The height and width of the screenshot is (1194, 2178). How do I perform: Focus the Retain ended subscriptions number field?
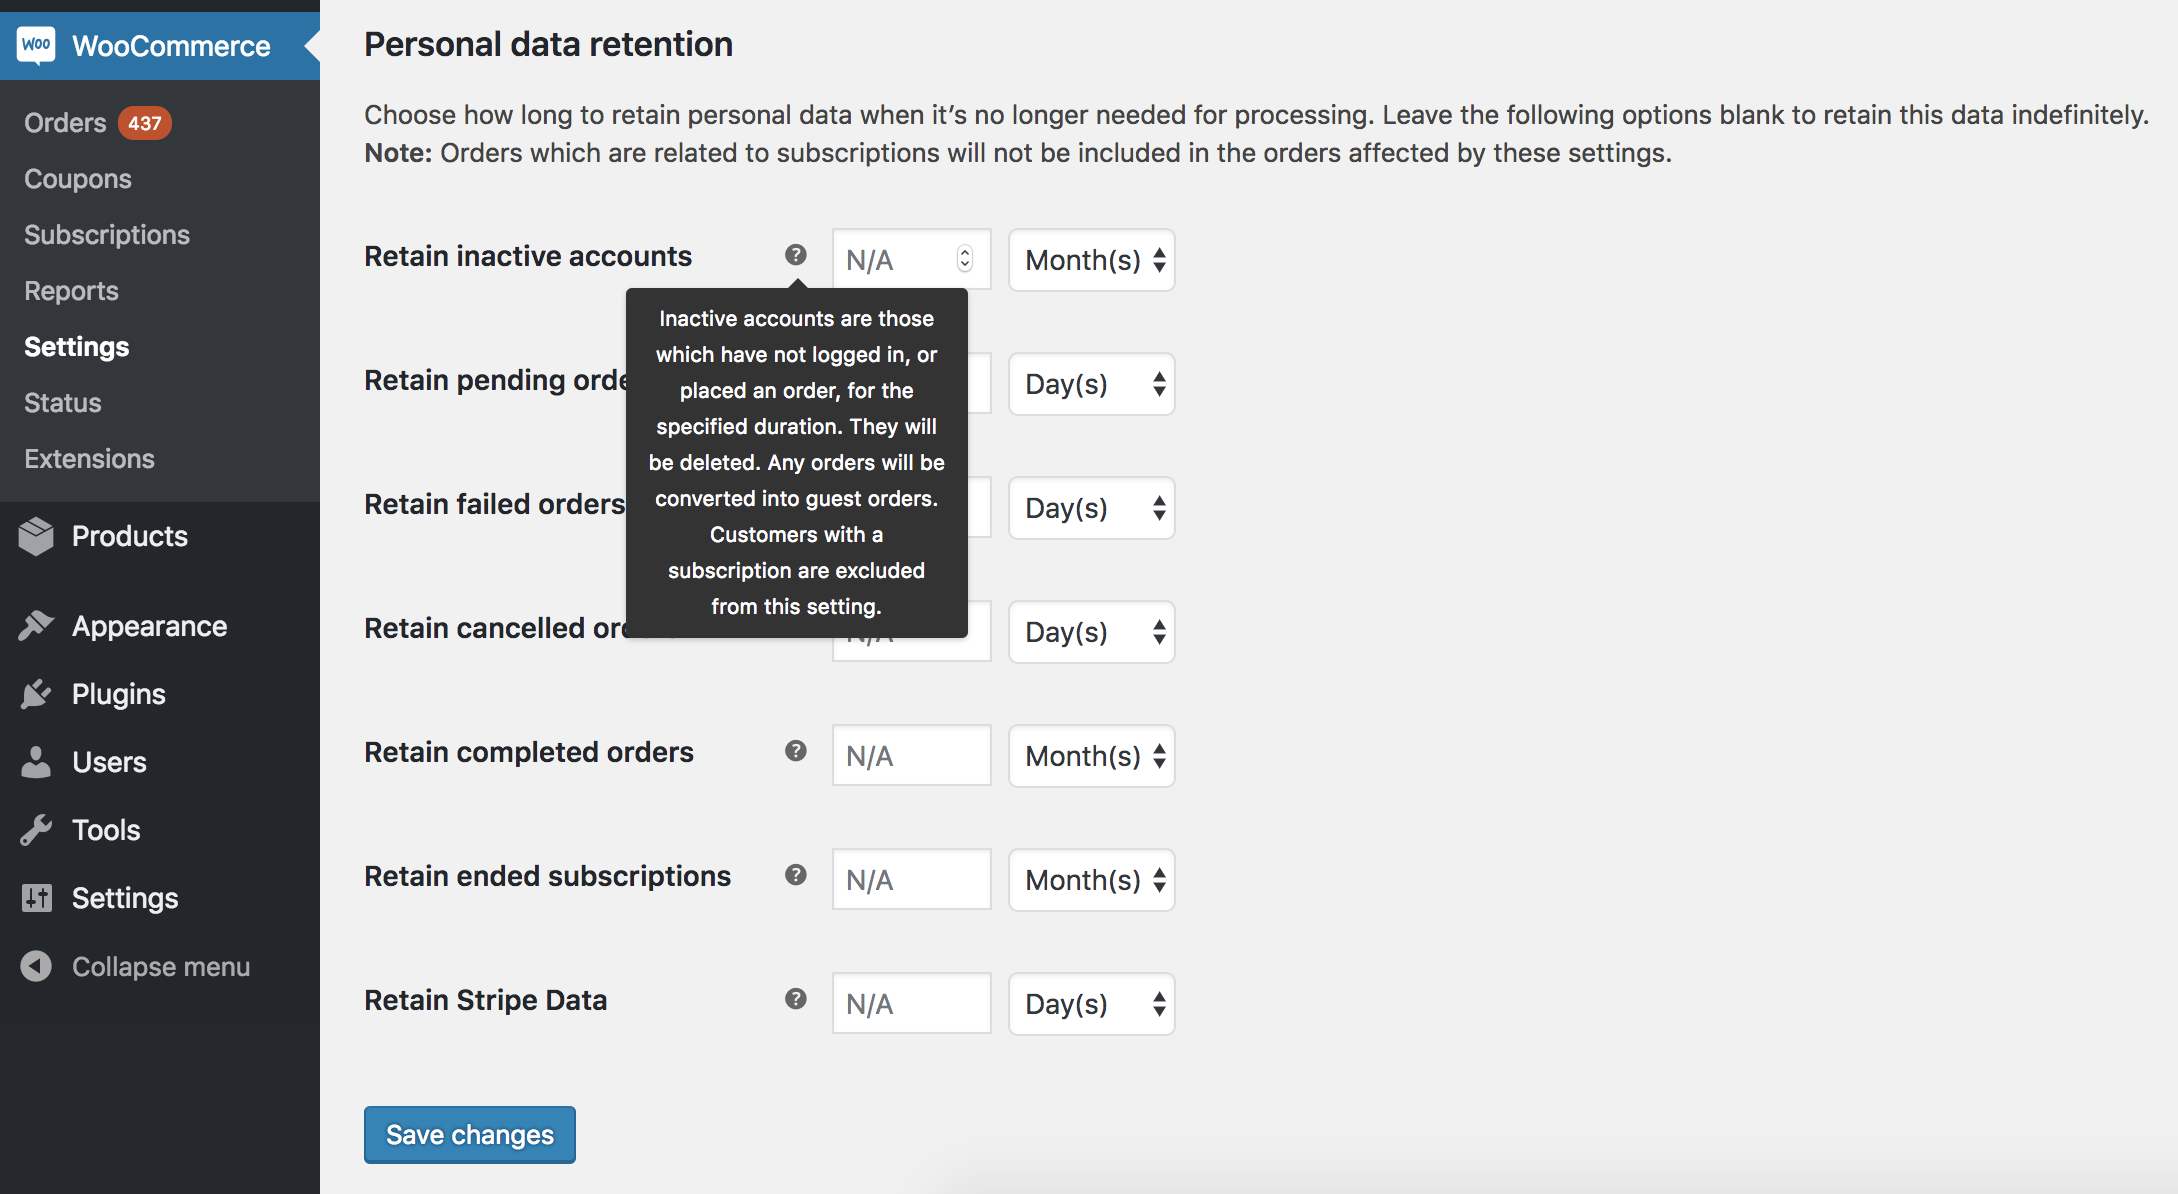tap(912, 880)
